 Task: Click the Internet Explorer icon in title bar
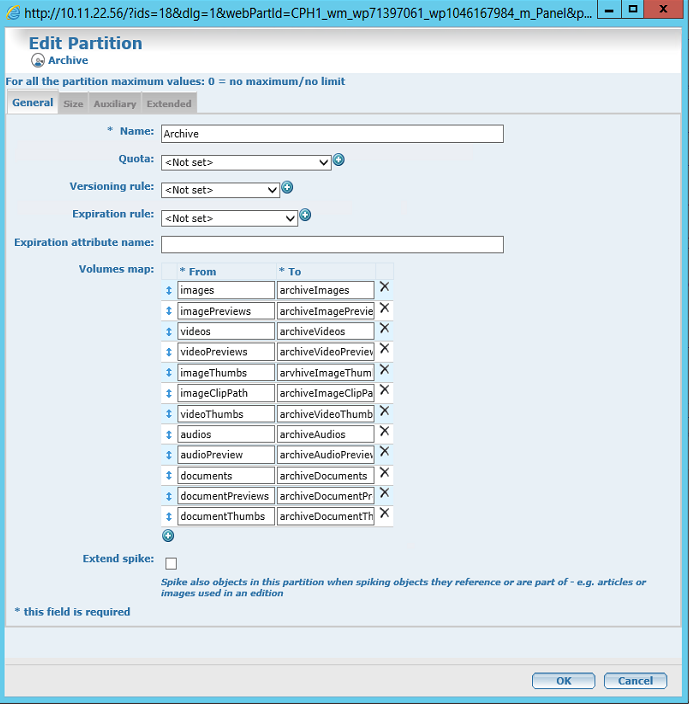click(x=13, y=12)
